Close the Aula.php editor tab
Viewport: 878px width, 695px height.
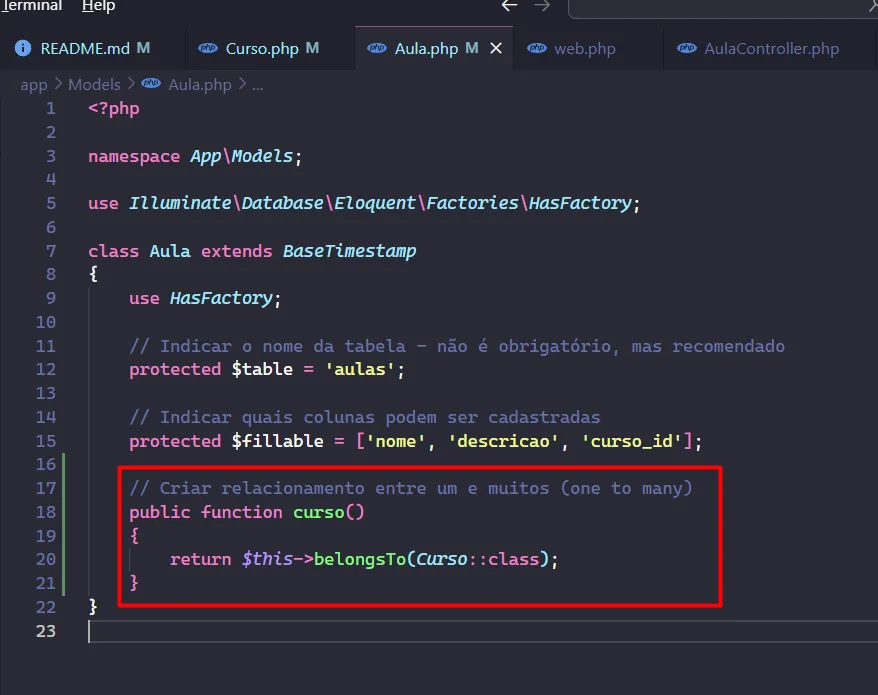click(495, 48)
